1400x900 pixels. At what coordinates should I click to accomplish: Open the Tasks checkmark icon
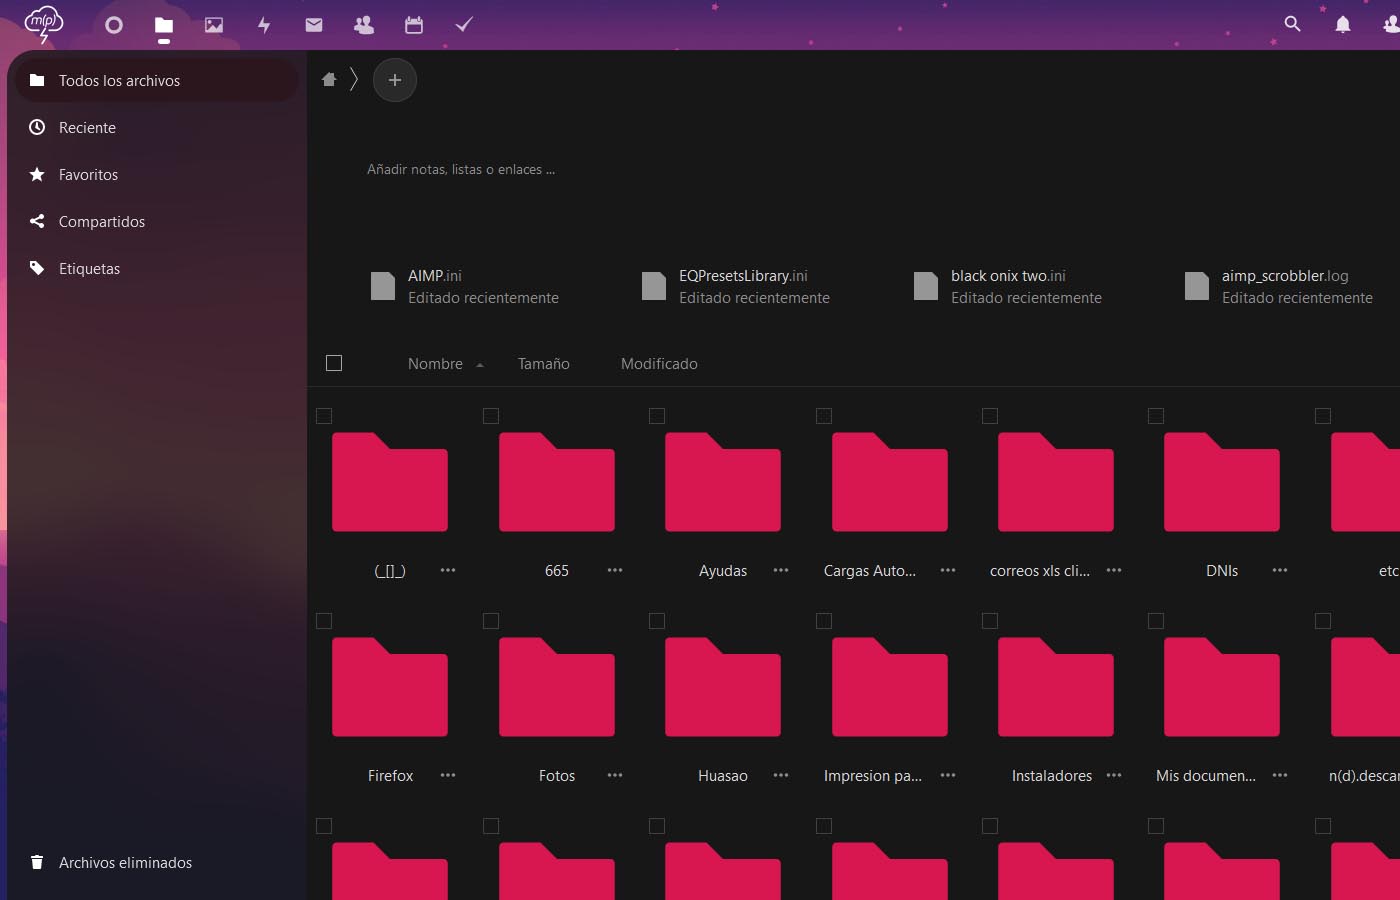tap(464, 25)
